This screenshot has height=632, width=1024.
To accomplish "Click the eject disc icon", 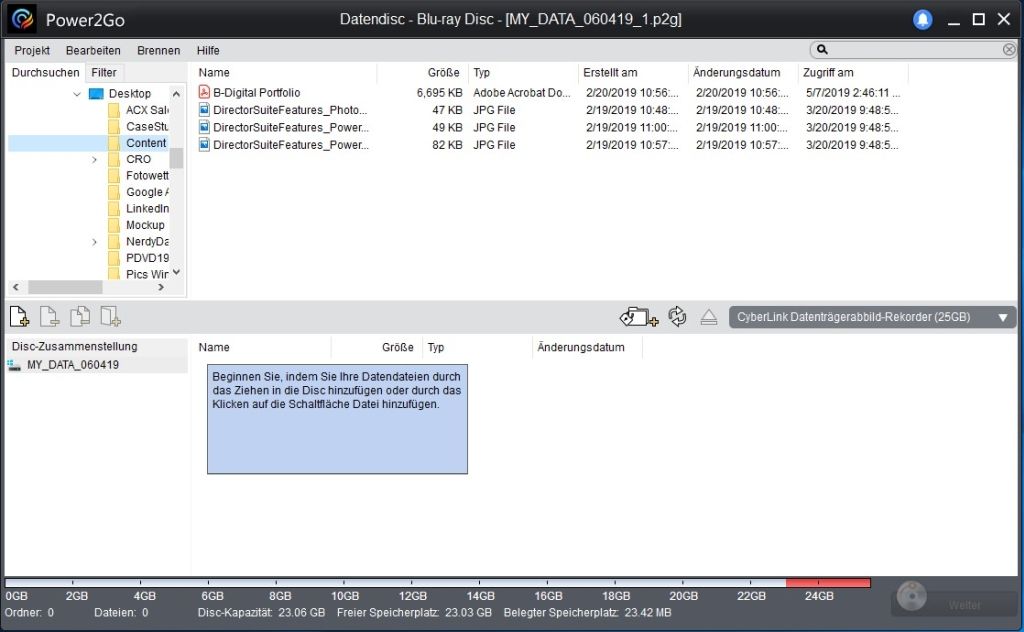I will [709, 317].
